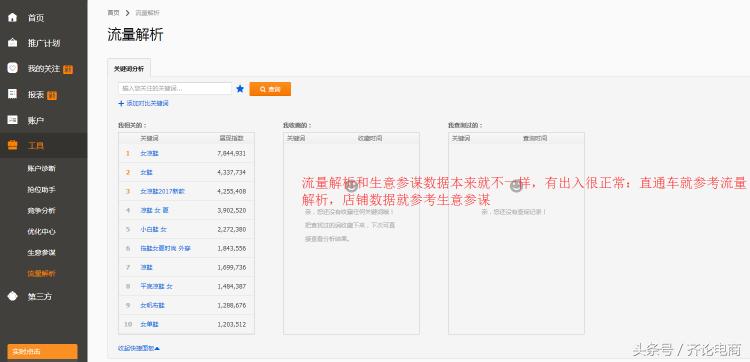The height and width of the screenshot is (362, 750).
Task: Click the 实时点击 button at sidebar bottom
Action: click(42, 351)
